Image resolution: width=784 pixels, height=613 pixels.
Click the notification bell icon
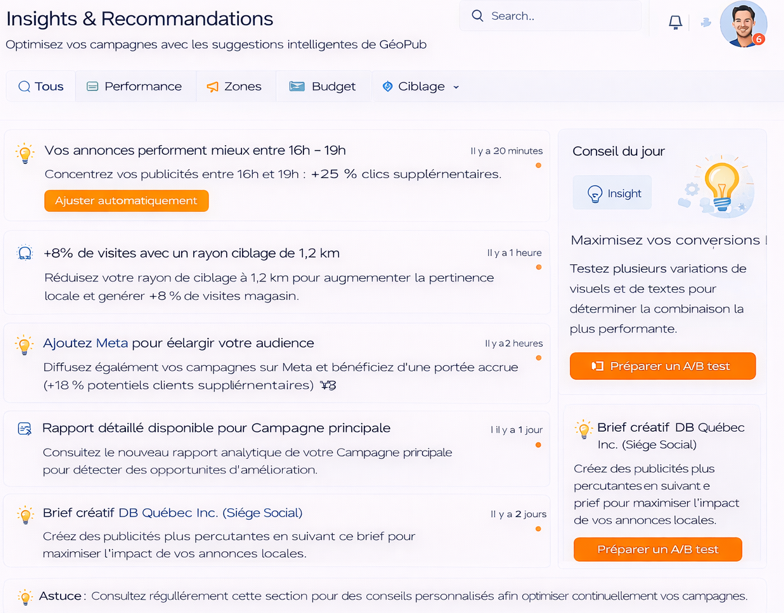[675, 22]
